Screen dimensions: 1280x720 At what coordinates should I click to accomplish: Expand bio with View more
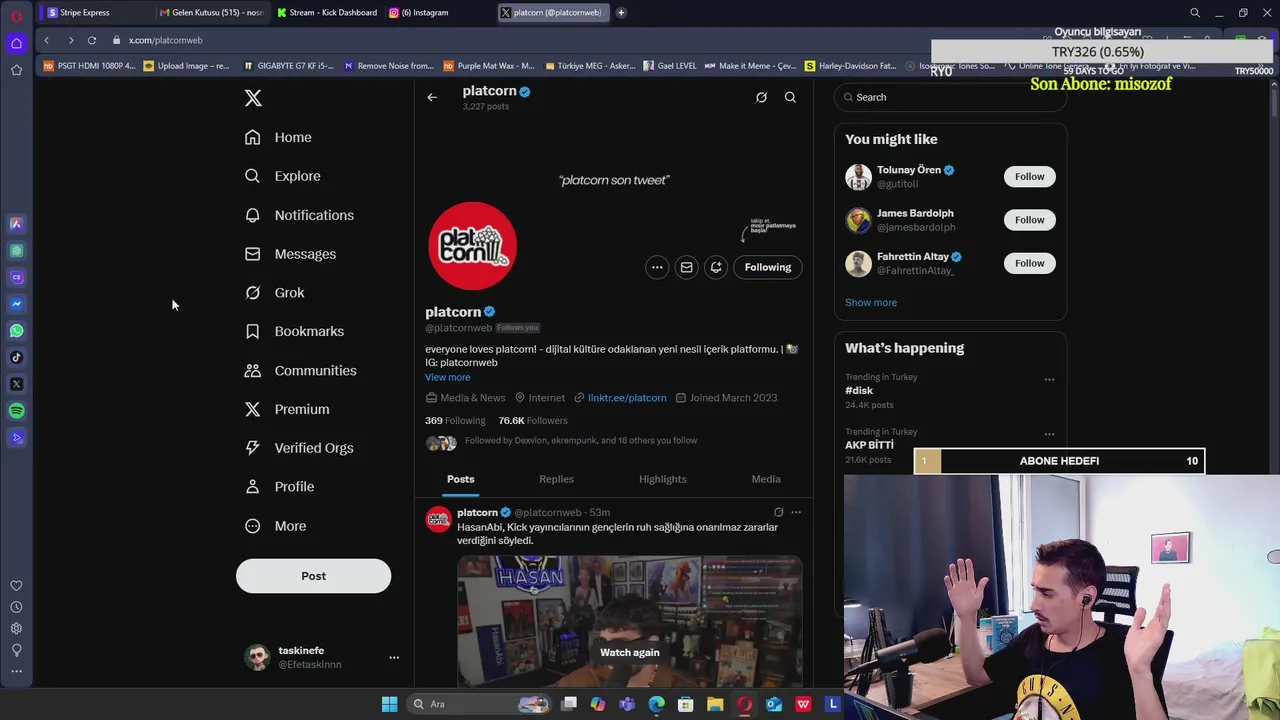click(x=447, y=377)
